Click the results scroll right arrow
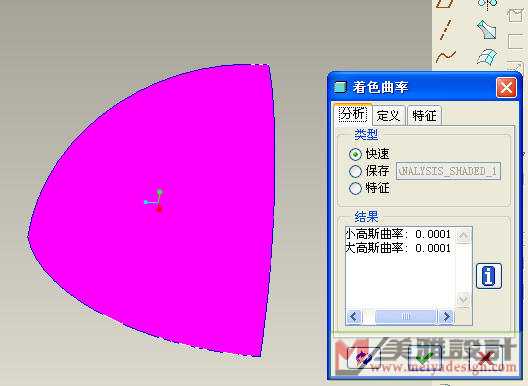The image size is (528, 386). [x=447, y=317]
